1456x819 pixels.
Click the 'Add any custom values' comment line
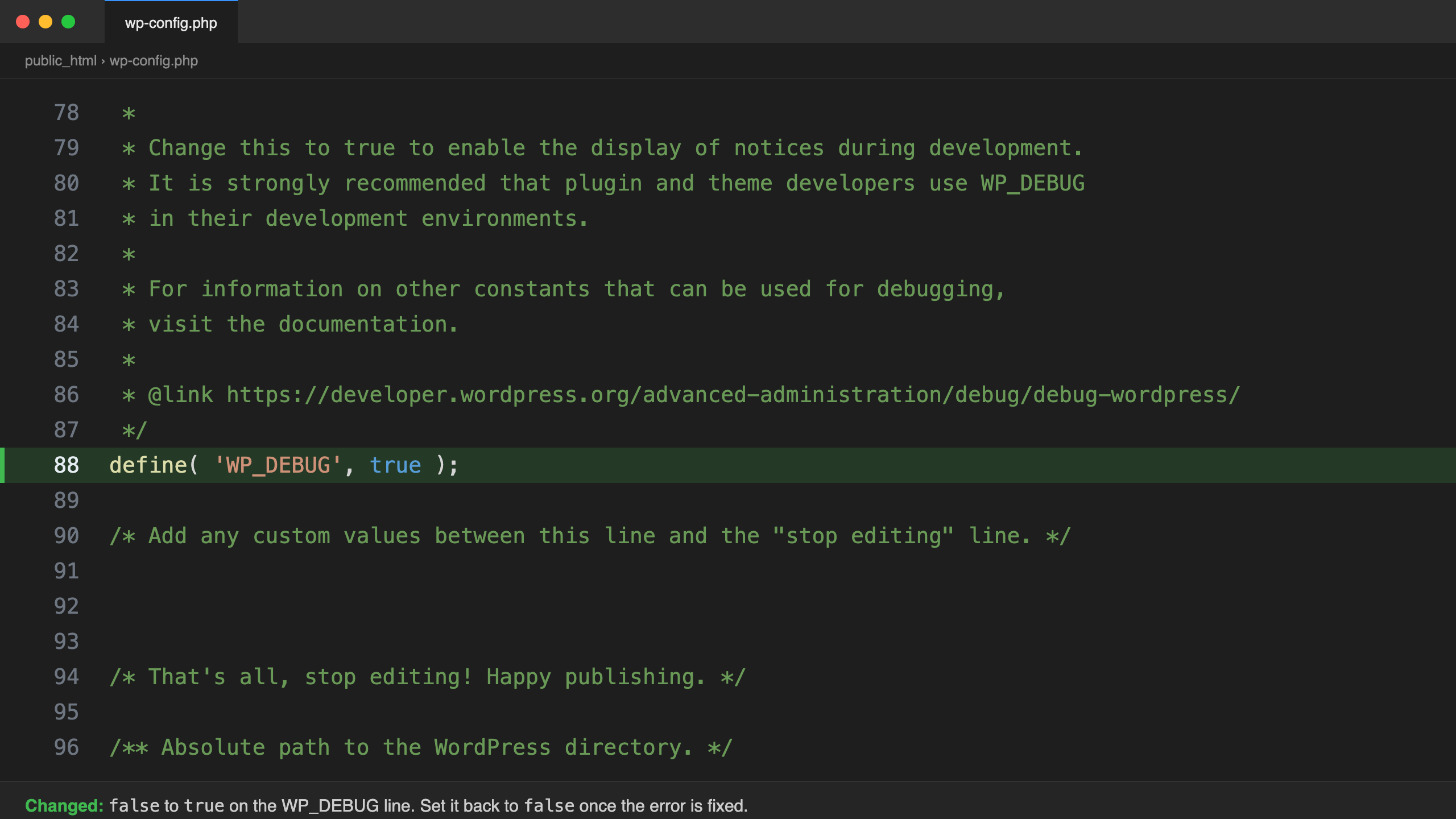[x=590, y=536]
